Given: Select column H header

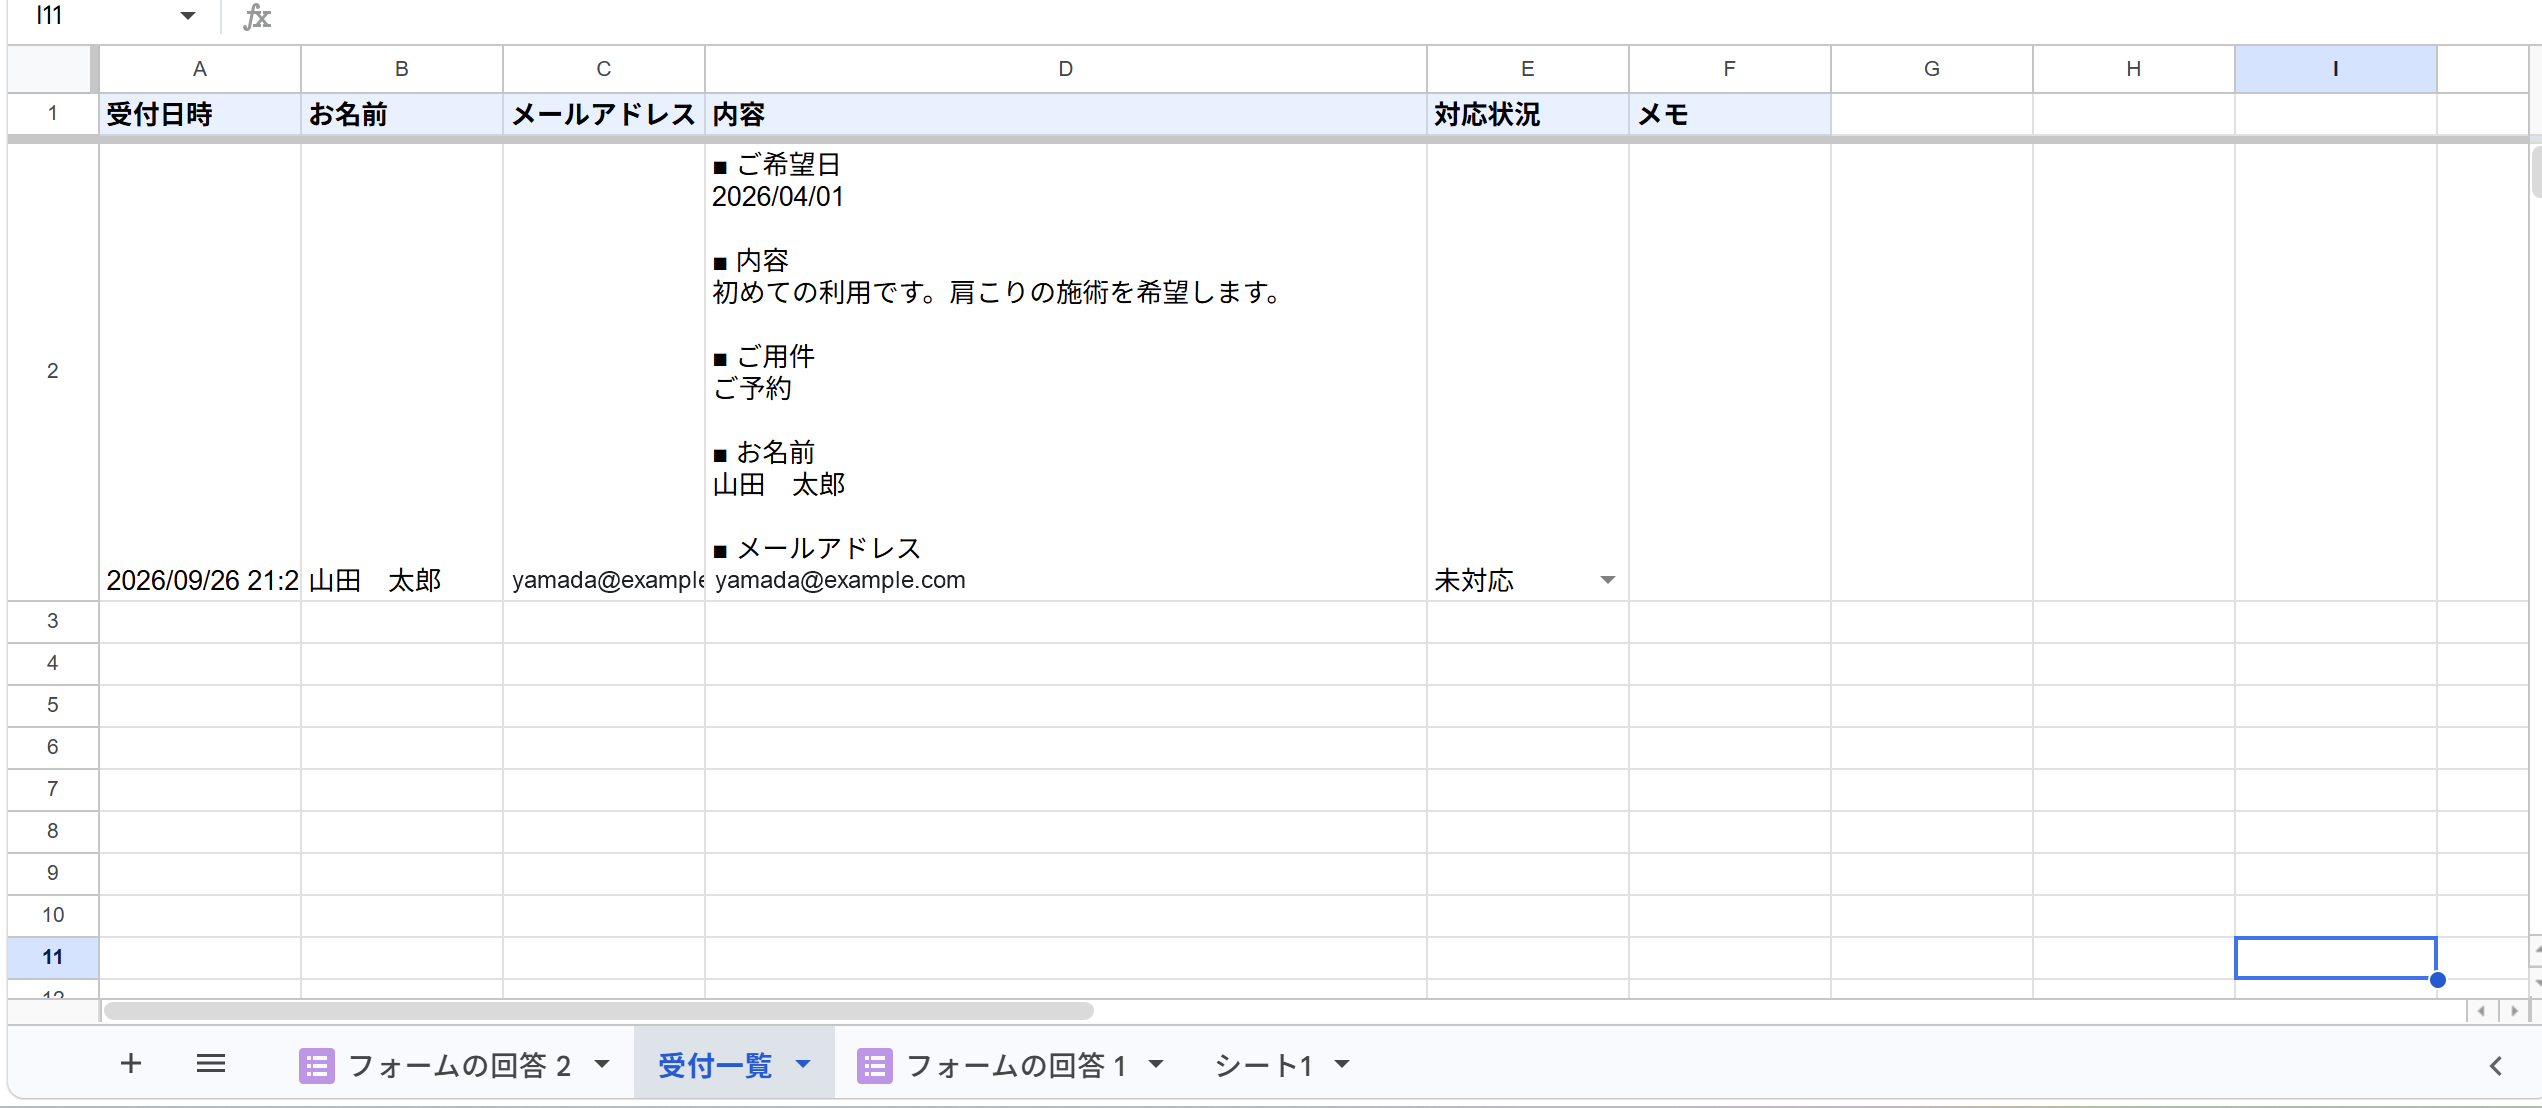Looking at the screenshot, I should 2134,69.
